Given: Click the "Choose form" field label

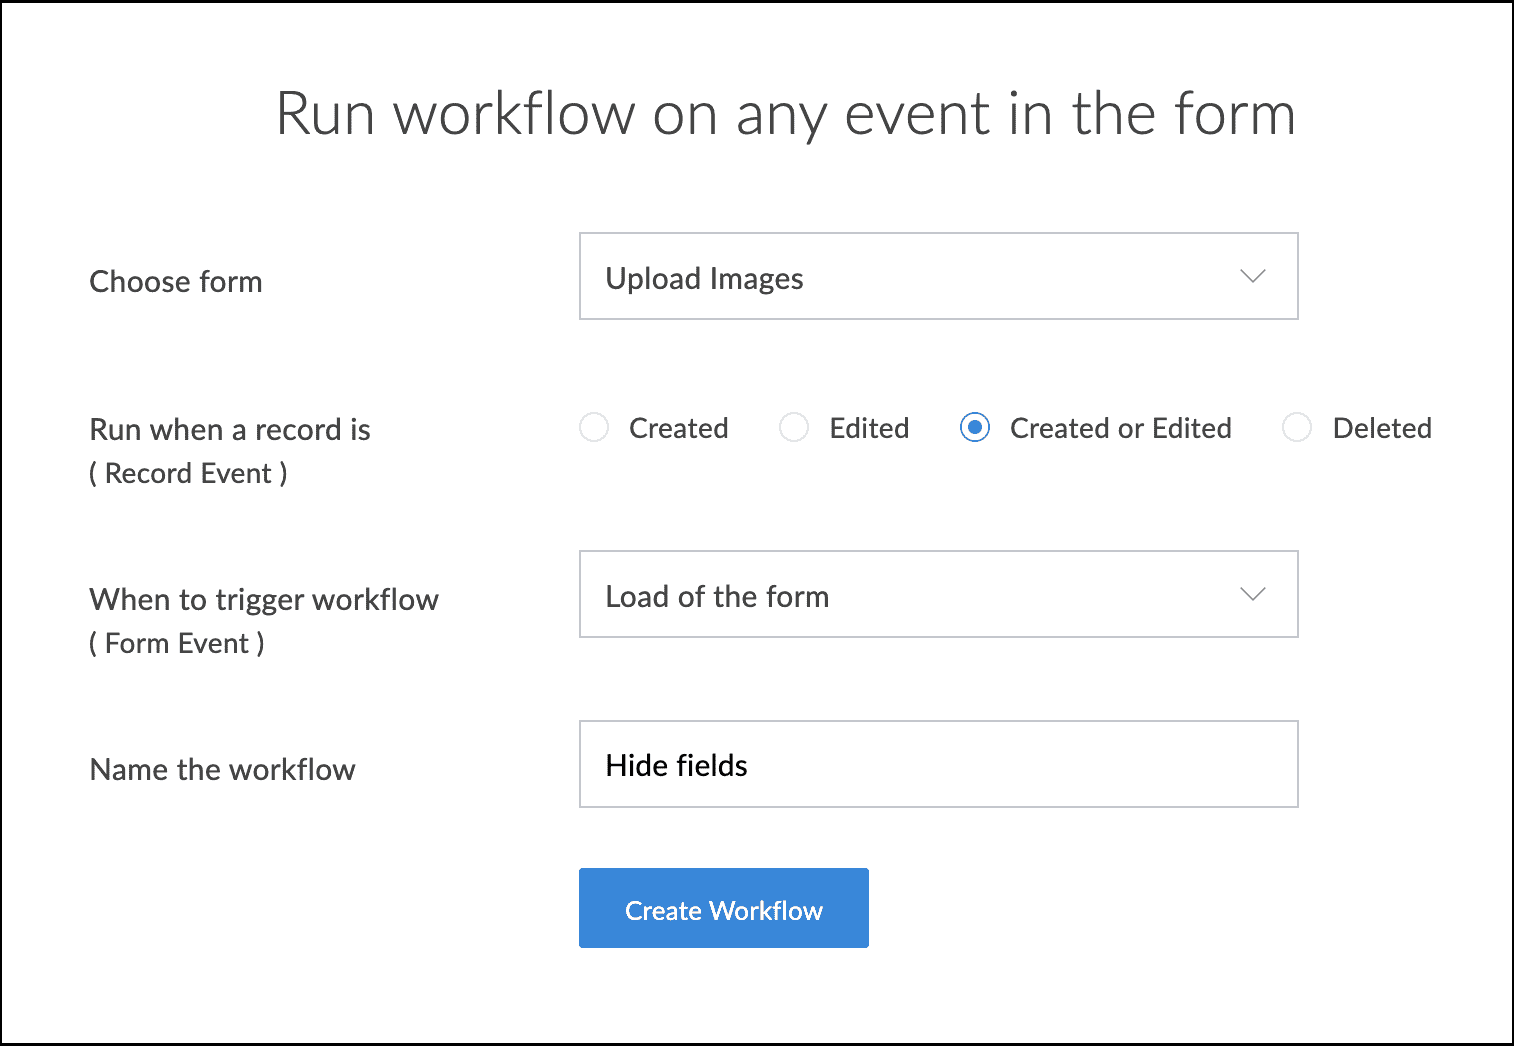Looking at the screenshot, I should (x=176, y=282).
